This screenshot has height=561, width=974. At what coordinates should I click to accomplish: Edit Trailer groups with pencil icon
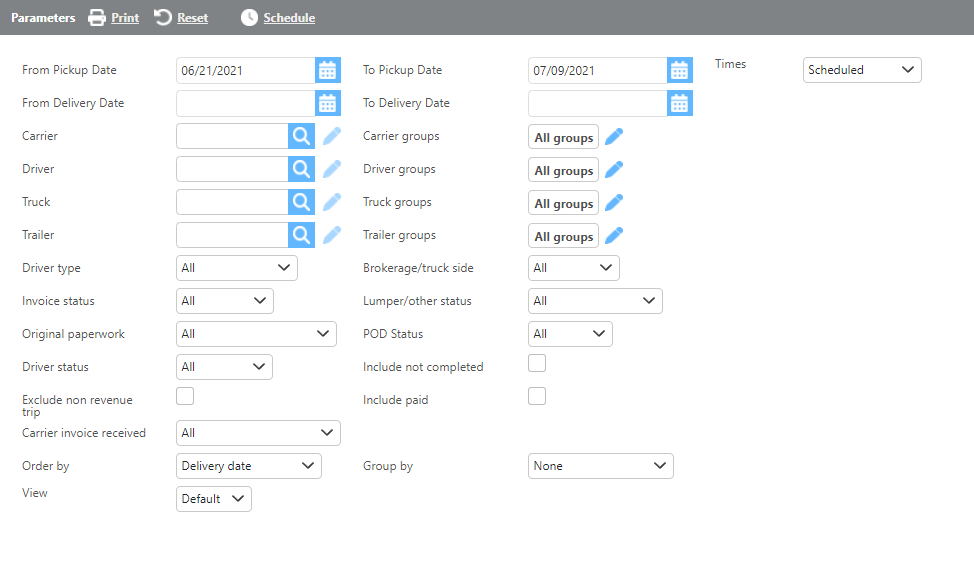614,236
